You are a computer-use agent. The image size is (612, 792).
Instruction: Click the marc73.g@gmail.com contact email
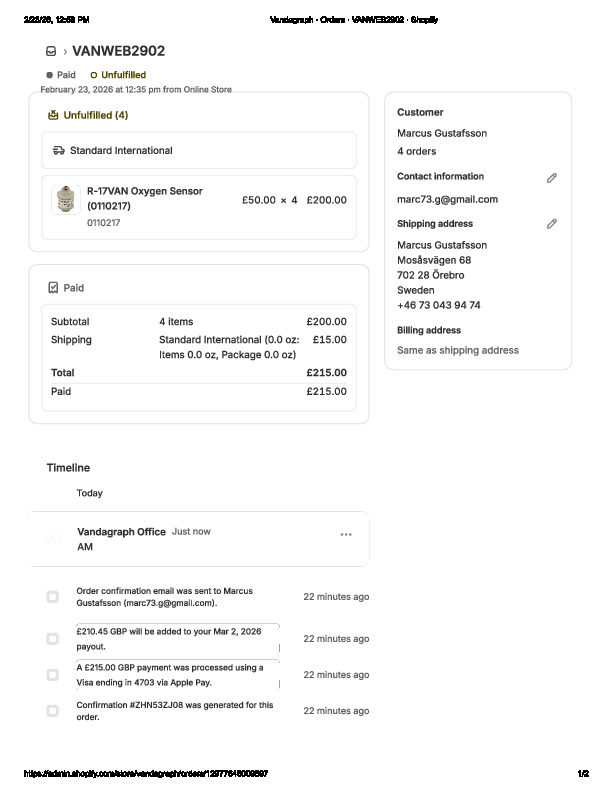pyautogui.click(x=447, y=199)
